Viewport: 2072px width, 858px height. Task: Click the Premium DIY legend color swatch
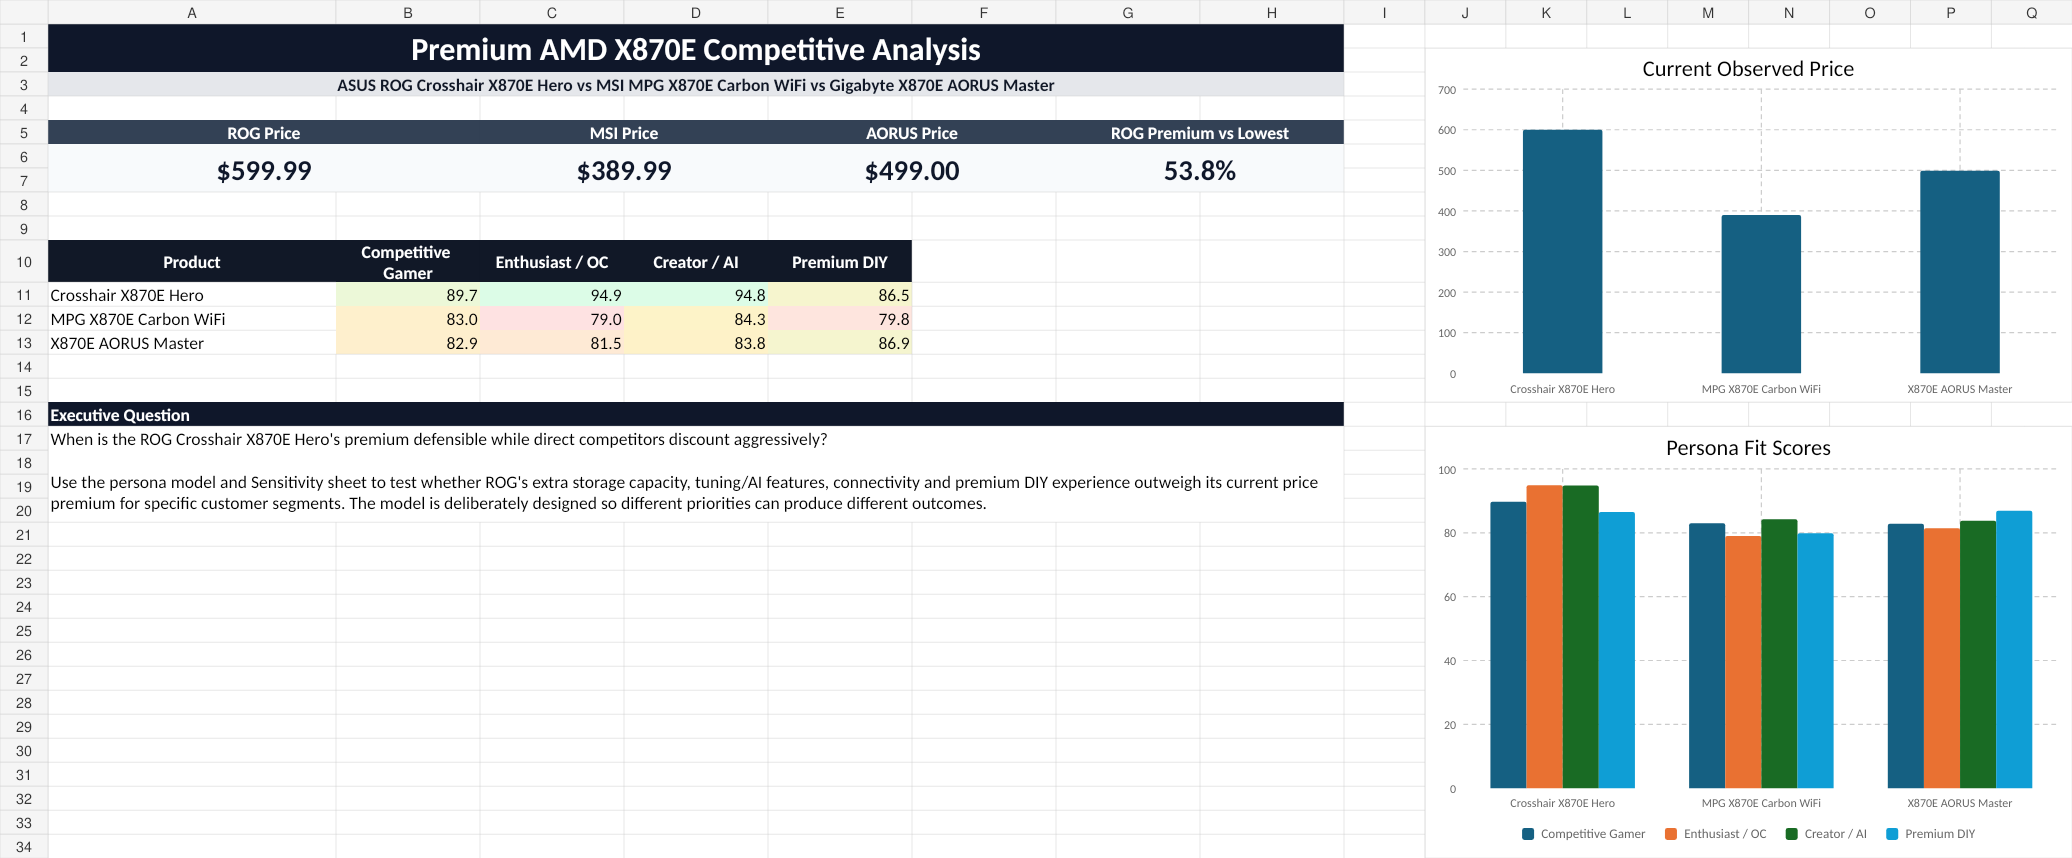pyautogui.click(x=1892, y=834)
